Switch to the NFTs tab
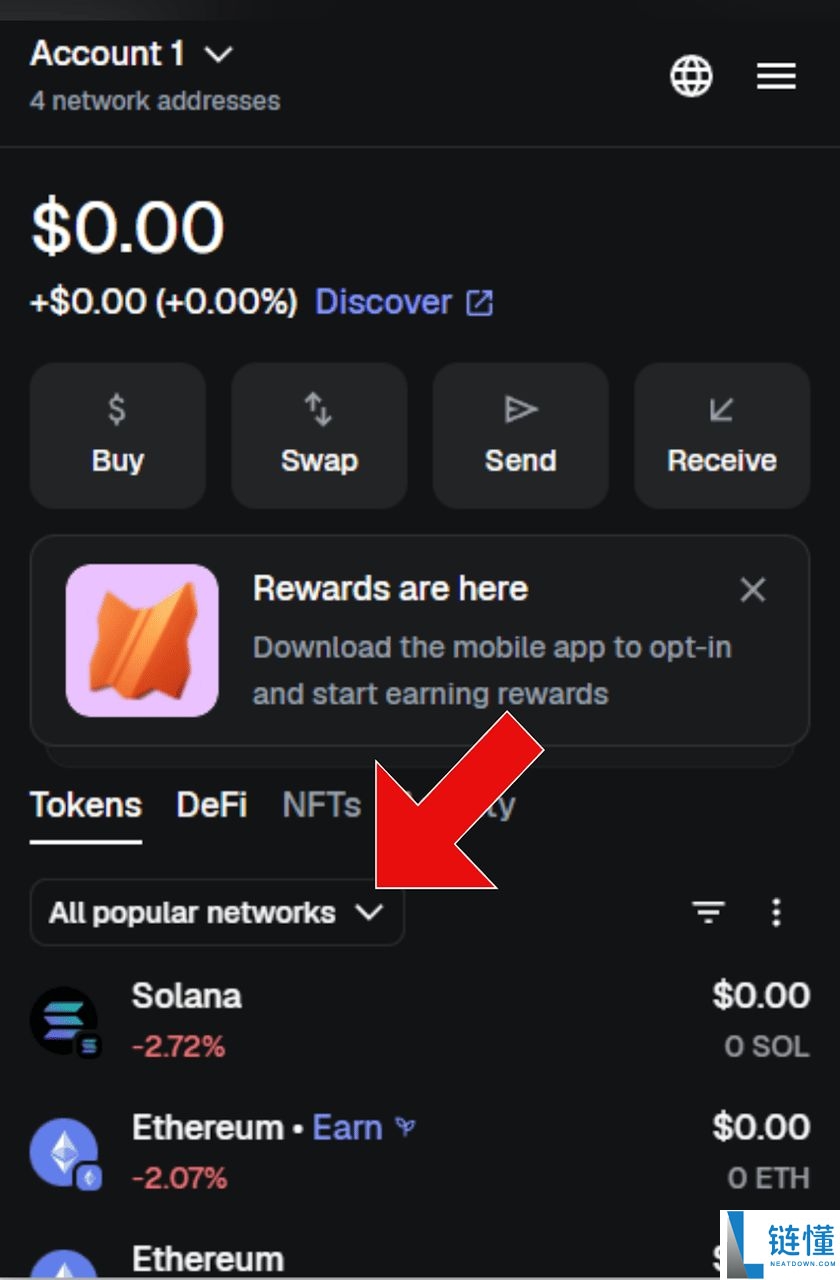The width and height of the screenshot is (840, 1280). pos(321,804)
